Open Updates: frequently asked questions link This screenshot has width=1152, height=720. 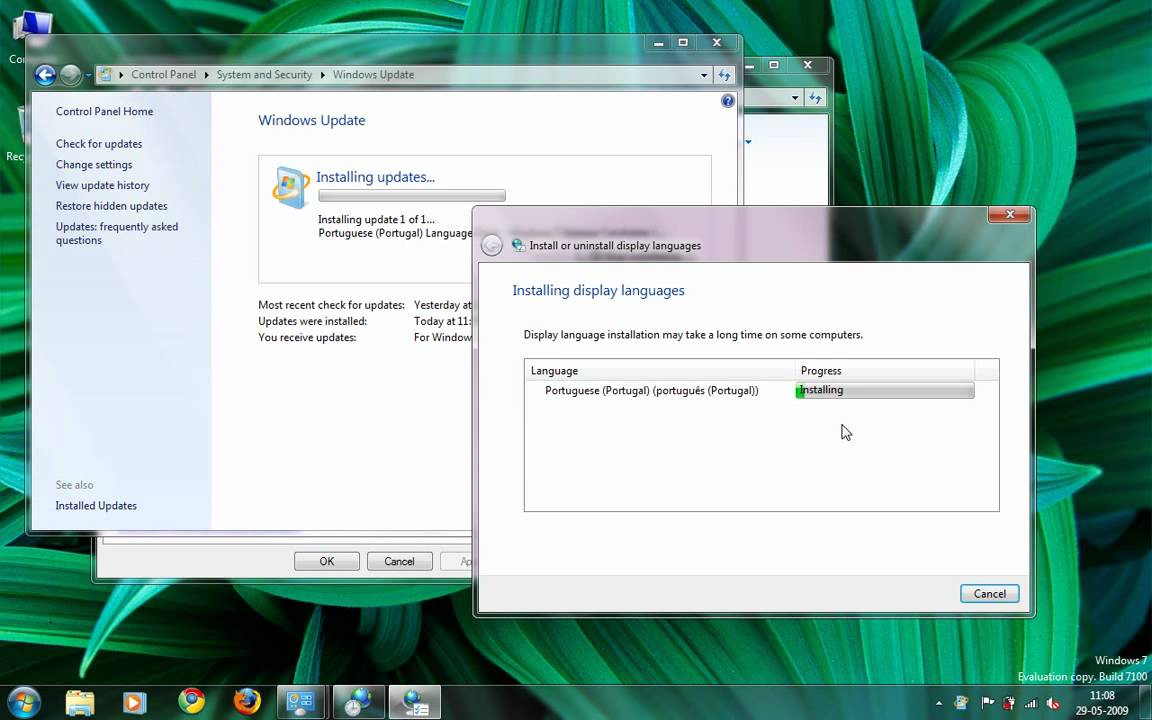117,233
